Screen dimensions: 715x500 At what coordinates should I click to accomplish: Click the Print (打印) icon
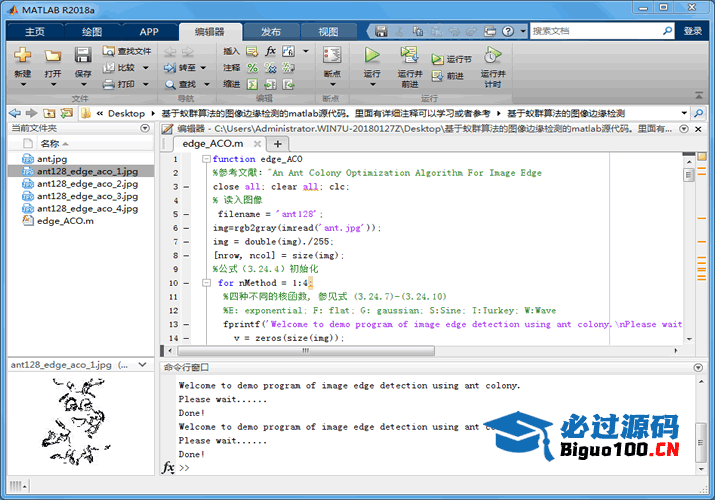click(x=109, y=84)
